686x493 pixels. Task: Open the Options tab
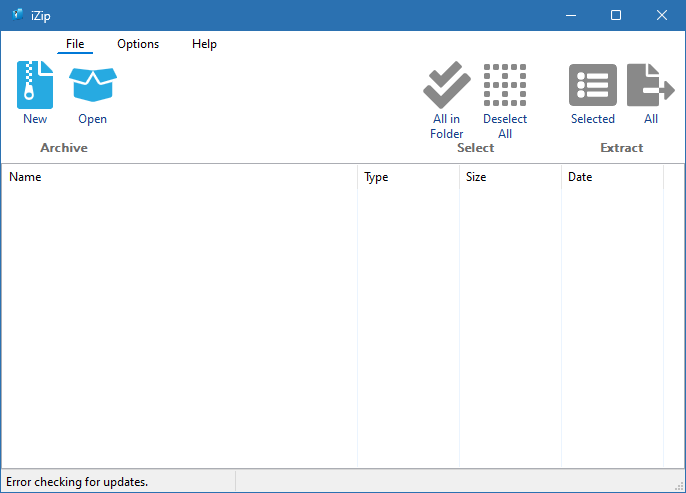click(138, 44)
